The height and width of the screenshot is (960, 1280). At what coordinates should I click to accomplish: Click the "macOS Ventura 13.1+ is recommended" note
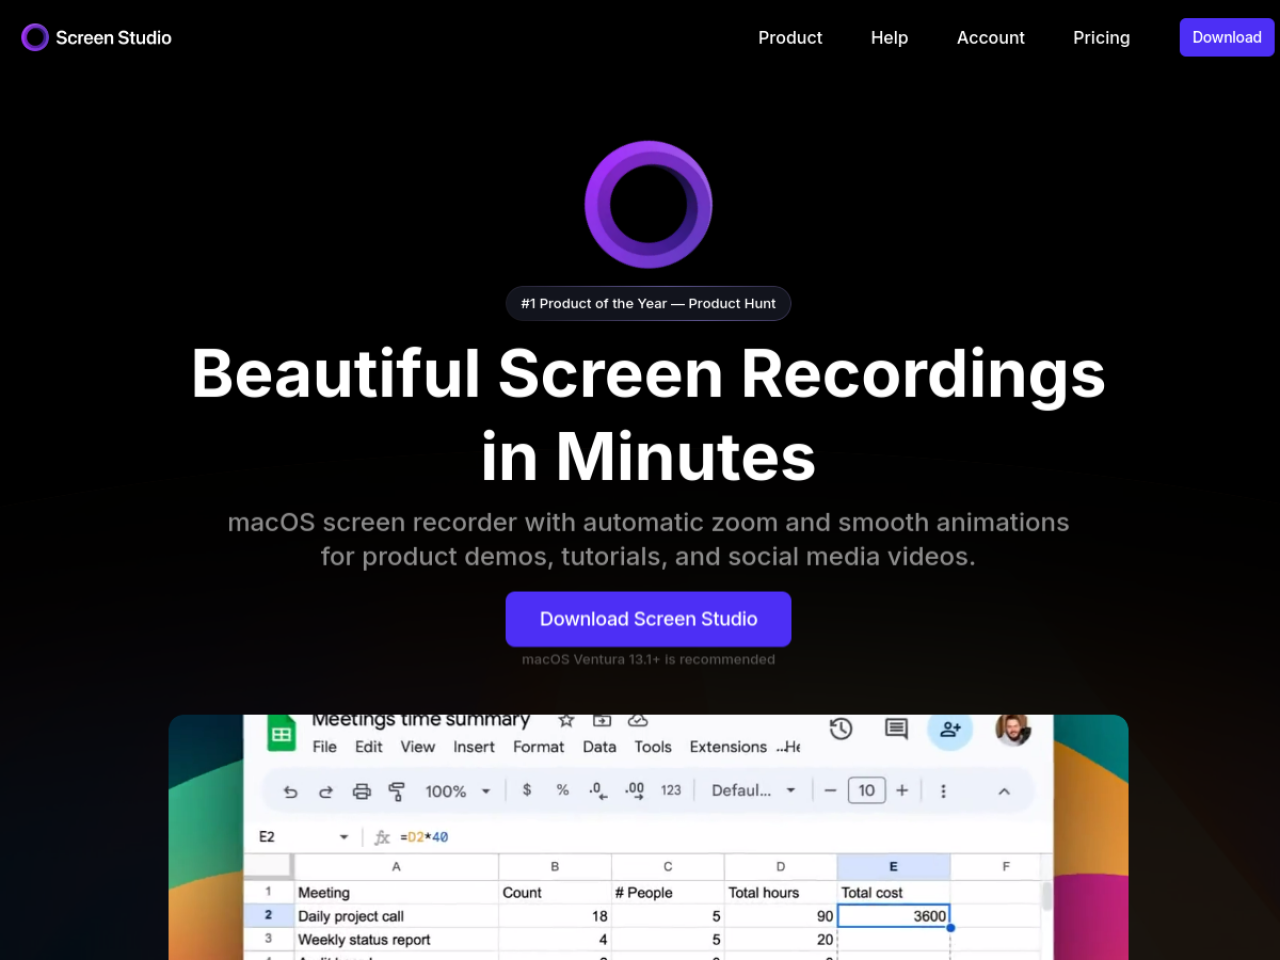(x=648, y=659)
